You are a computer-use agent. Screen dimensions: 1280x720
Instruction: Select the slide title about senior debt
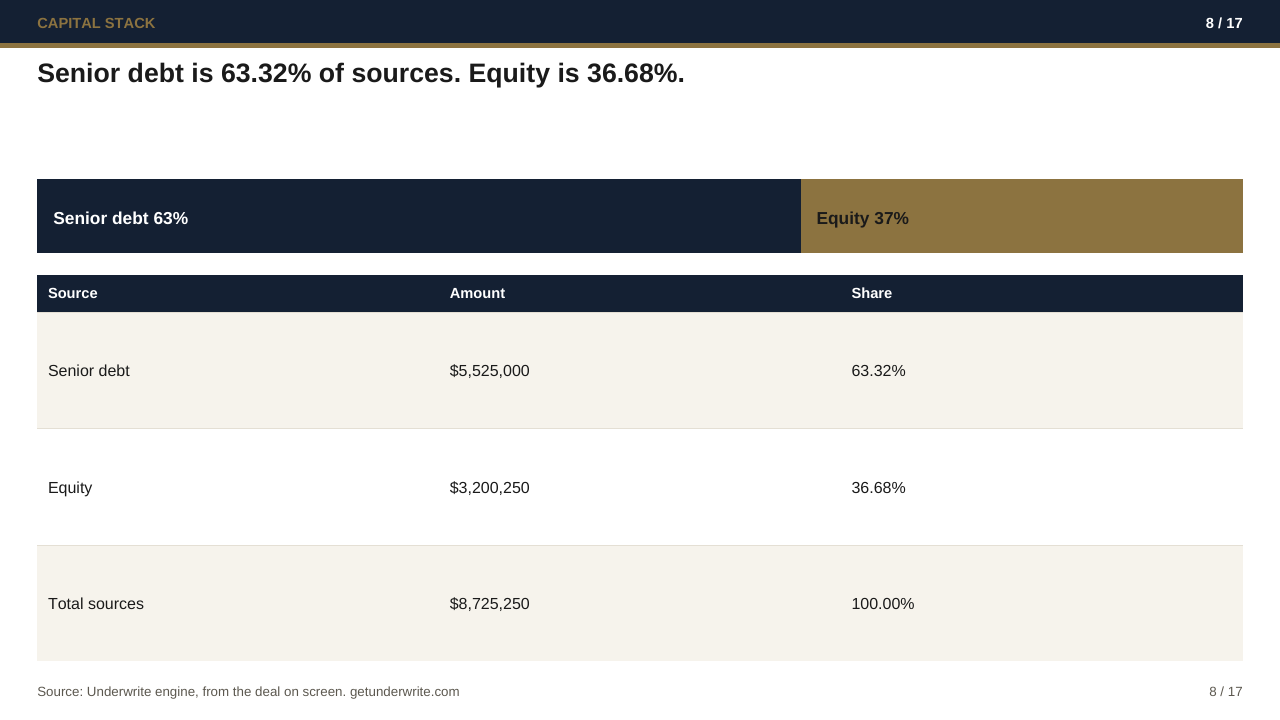(x=361, y=73)
